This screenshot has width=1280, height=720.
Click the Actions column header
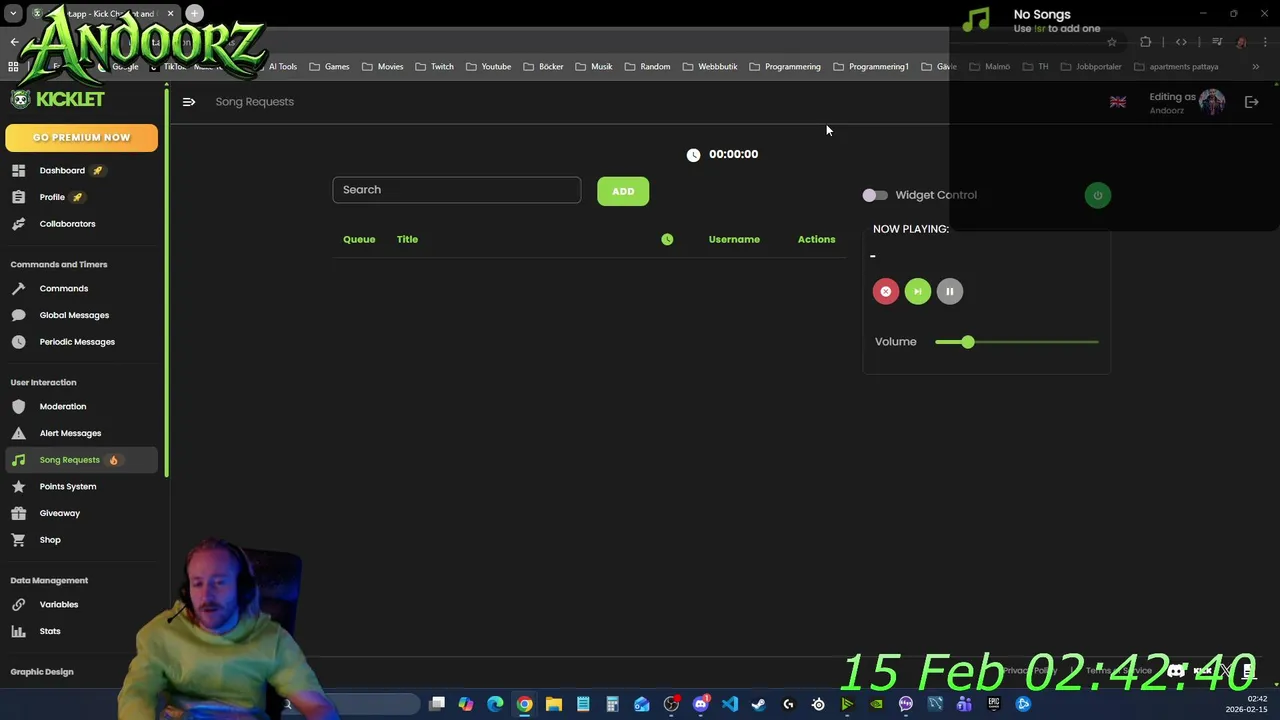(x=816, y=239)
